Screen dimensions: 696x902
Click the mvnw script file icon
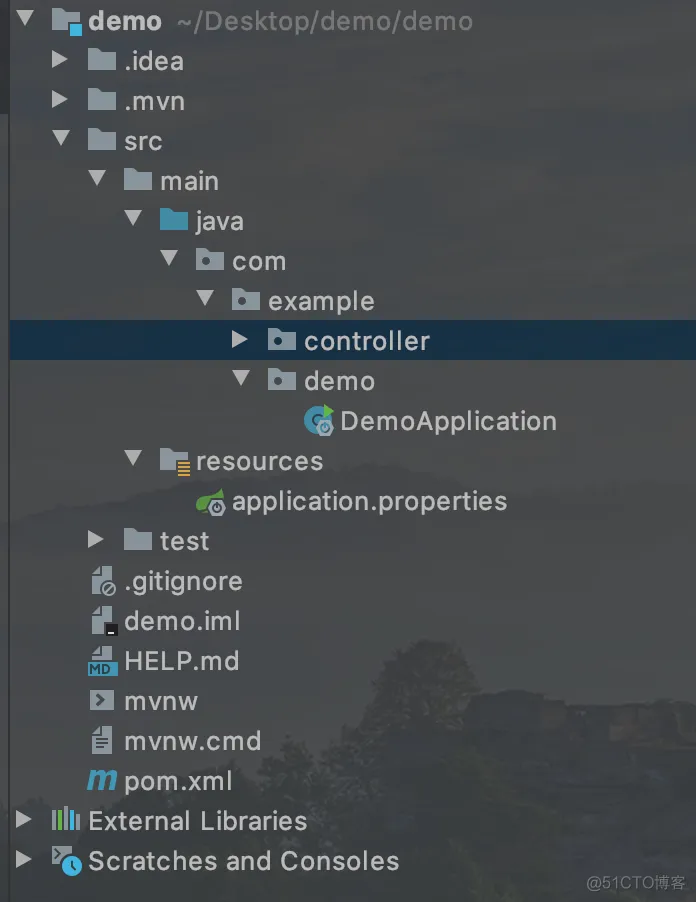click(102, 701)
